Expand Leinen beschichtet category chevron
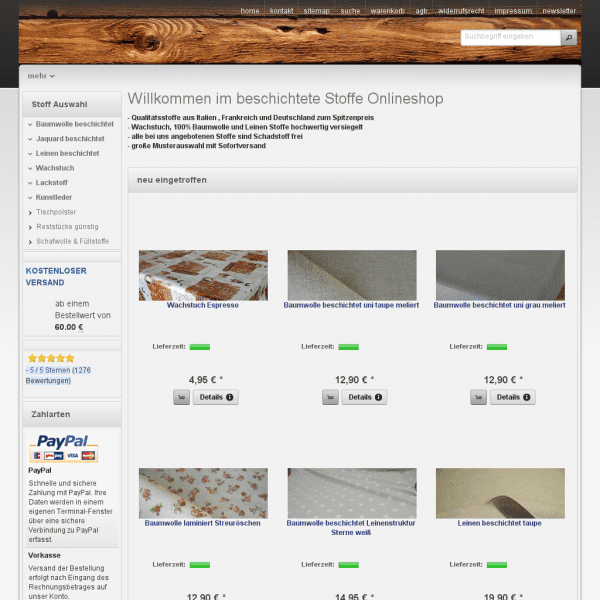600x600 pixels. pyautogui.click(x=30, y=154)
